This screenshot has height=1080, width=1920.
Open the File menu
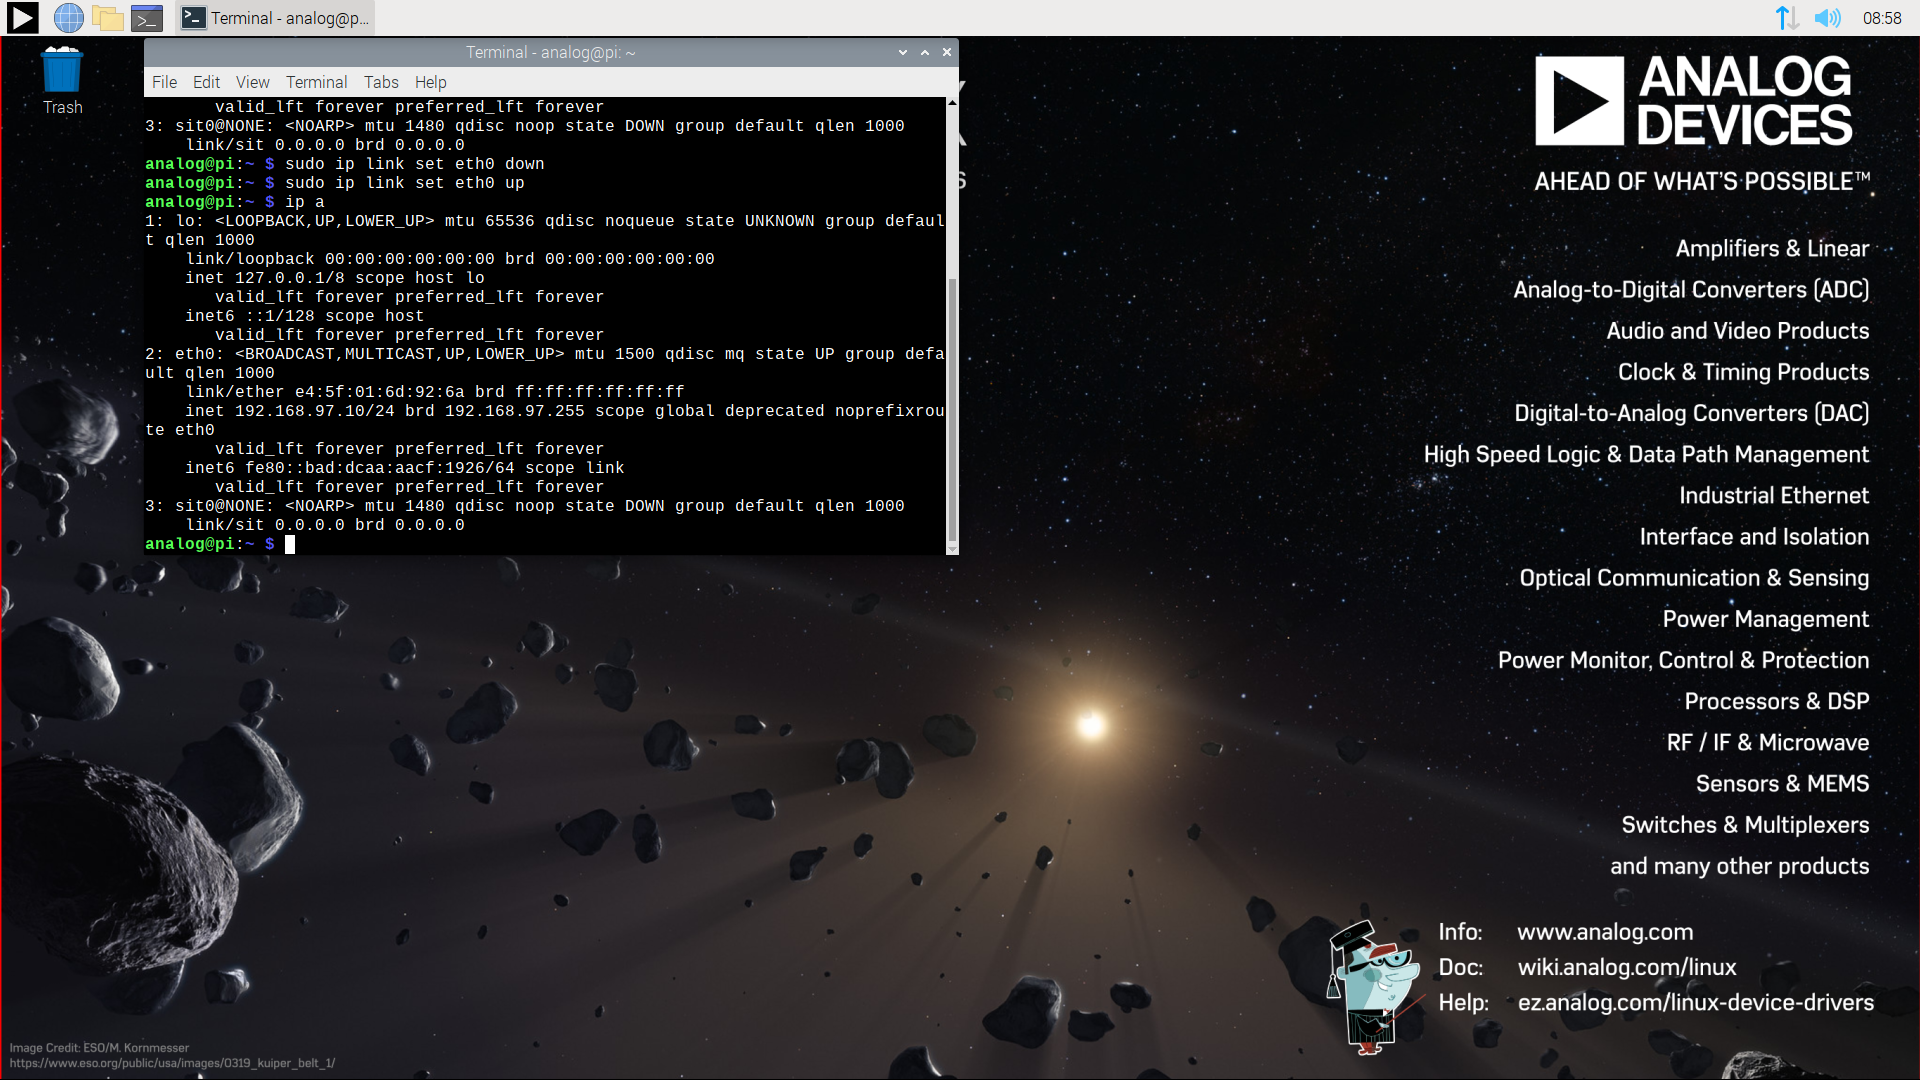pos(164,82)
